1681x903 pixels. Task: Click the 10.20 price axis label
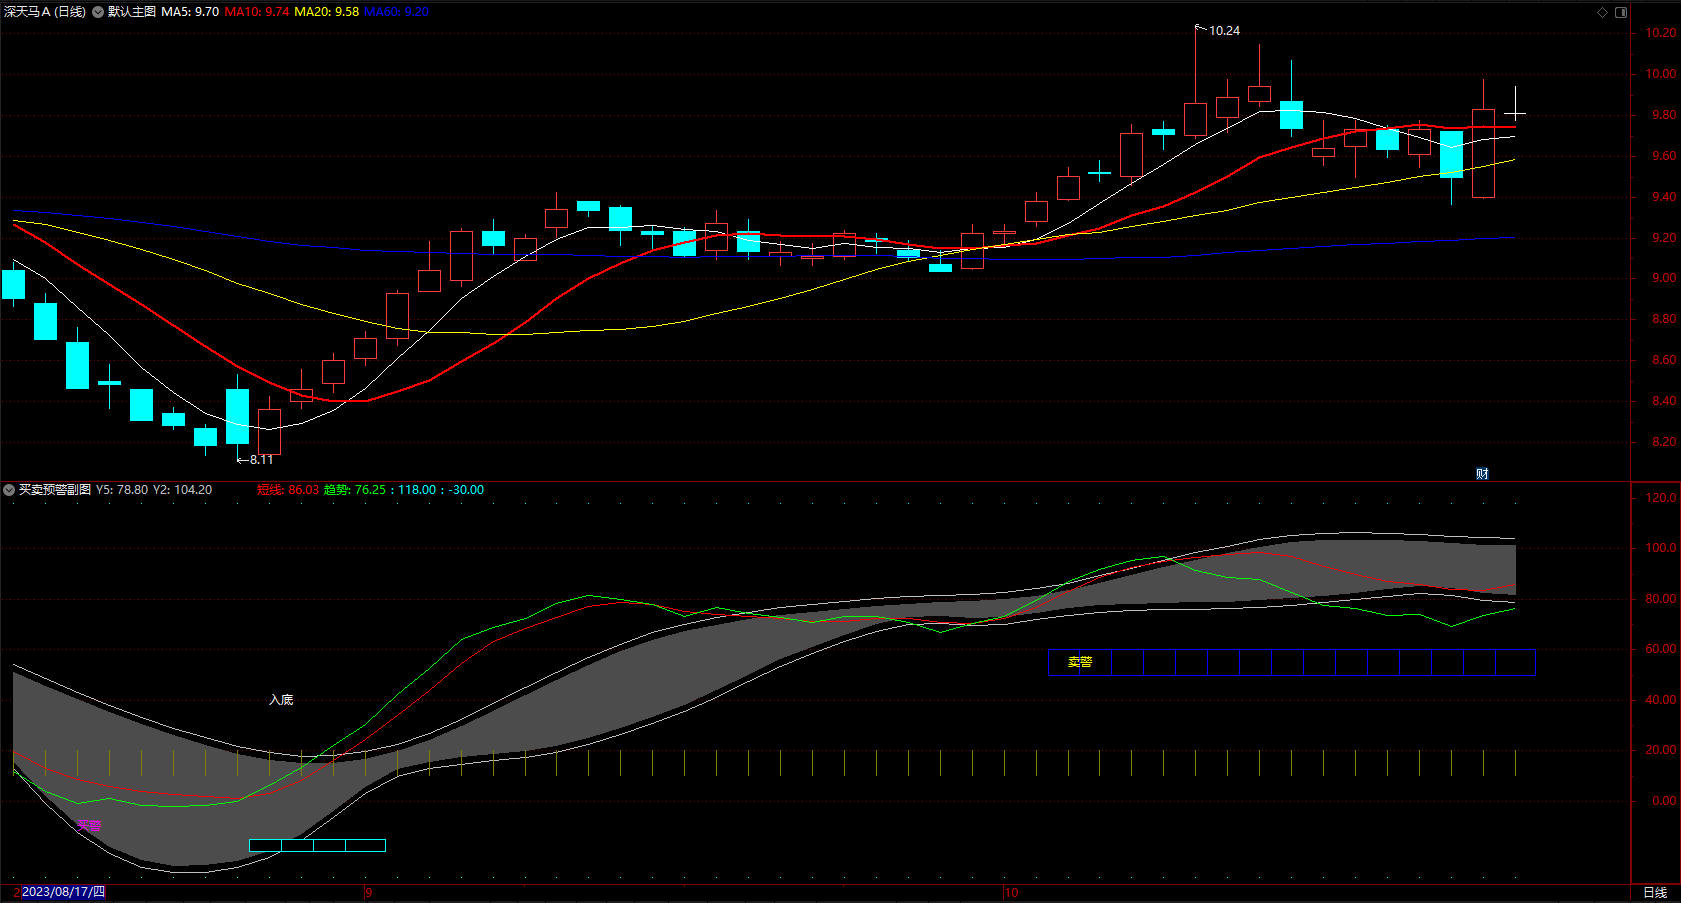(x=1661, y=33)
